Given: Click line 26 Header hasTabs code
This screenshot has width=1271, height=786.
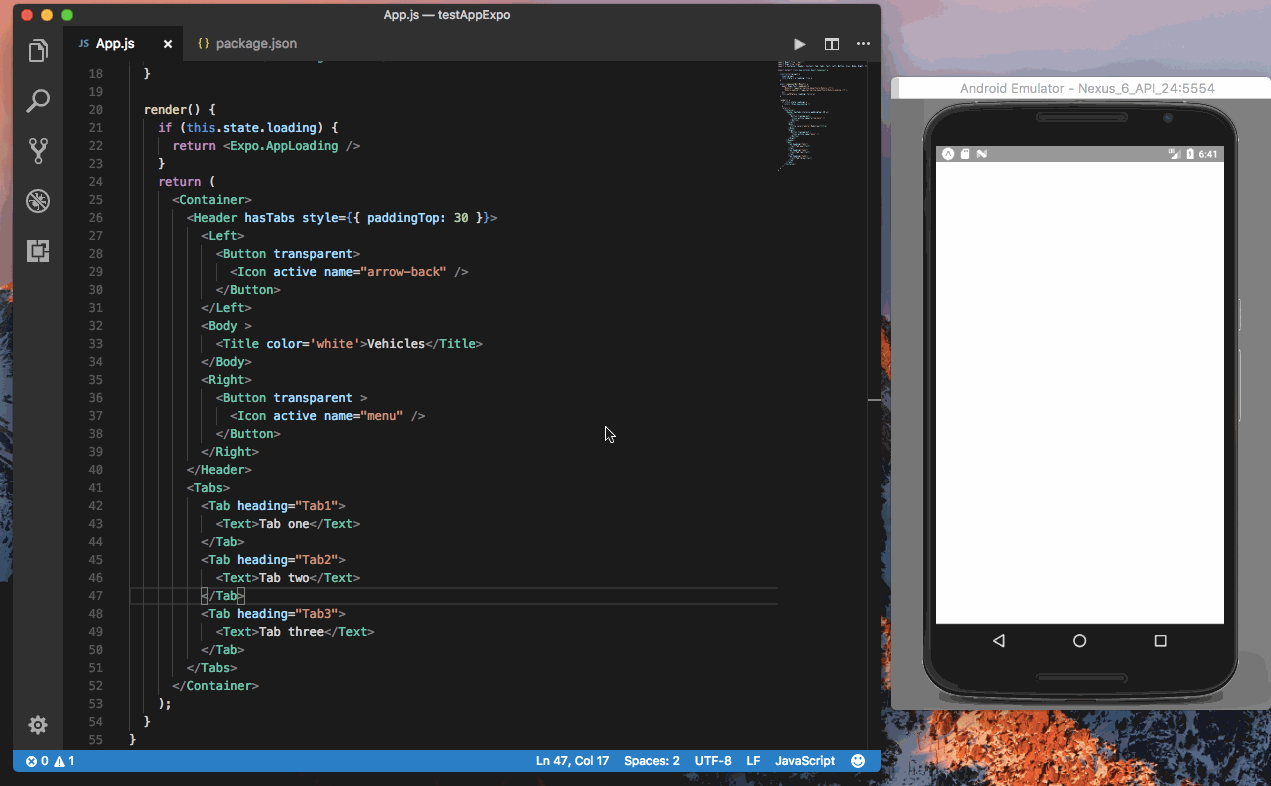Looking at the screenshot, I should click(341, 218).
